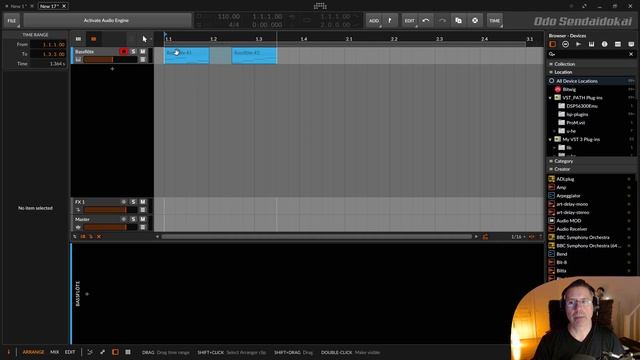
Task: Toggle the clip launcher view icon
Action: pos(78,39)
